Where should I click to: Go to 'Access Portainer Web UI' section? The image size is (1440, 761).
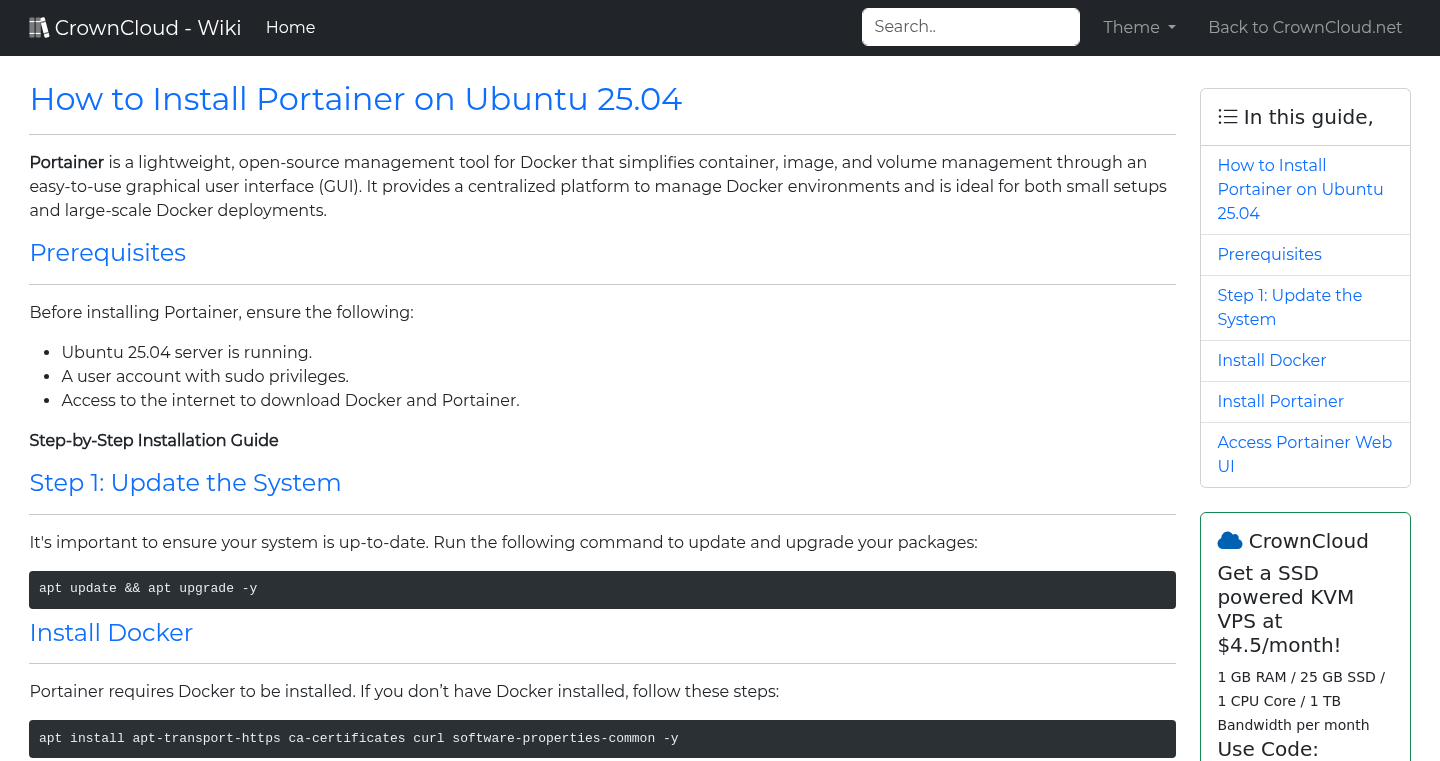[1304, 454]
